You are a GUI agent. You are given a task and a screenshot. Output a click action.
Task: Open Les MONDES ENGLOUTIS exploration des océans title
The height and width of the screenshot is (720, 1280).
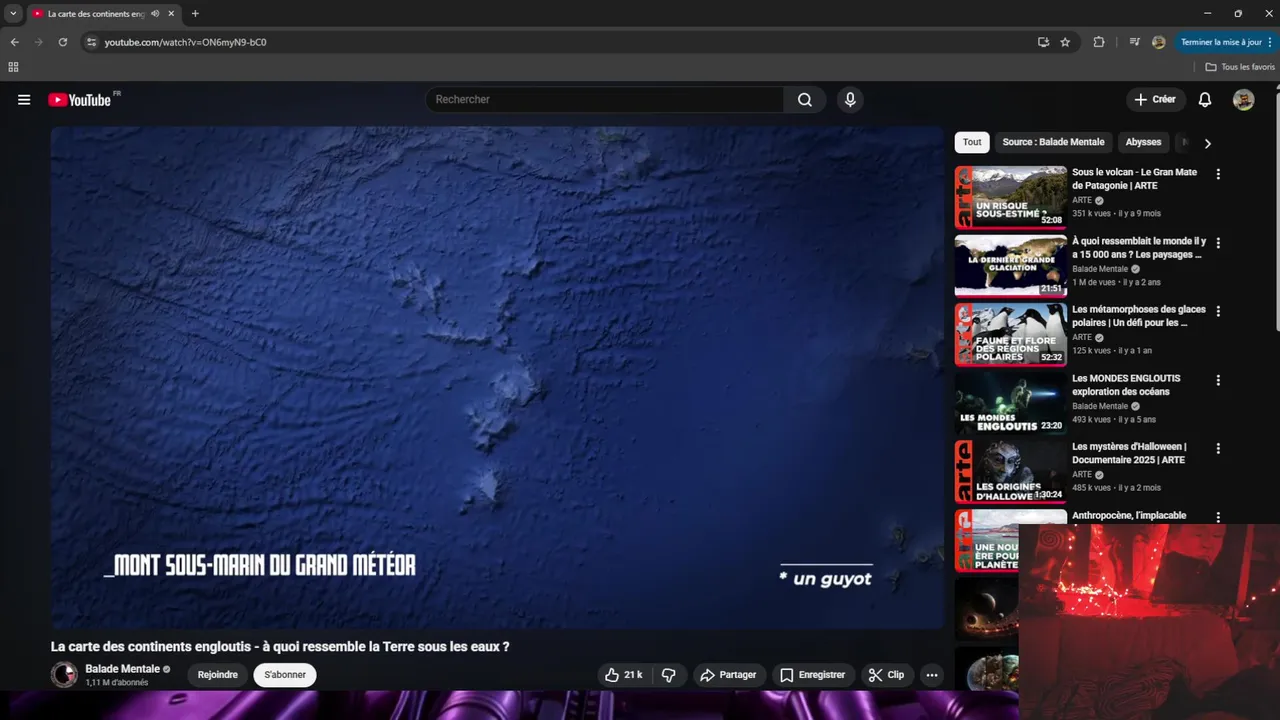pyautogui.click(x=1126, y=385)
